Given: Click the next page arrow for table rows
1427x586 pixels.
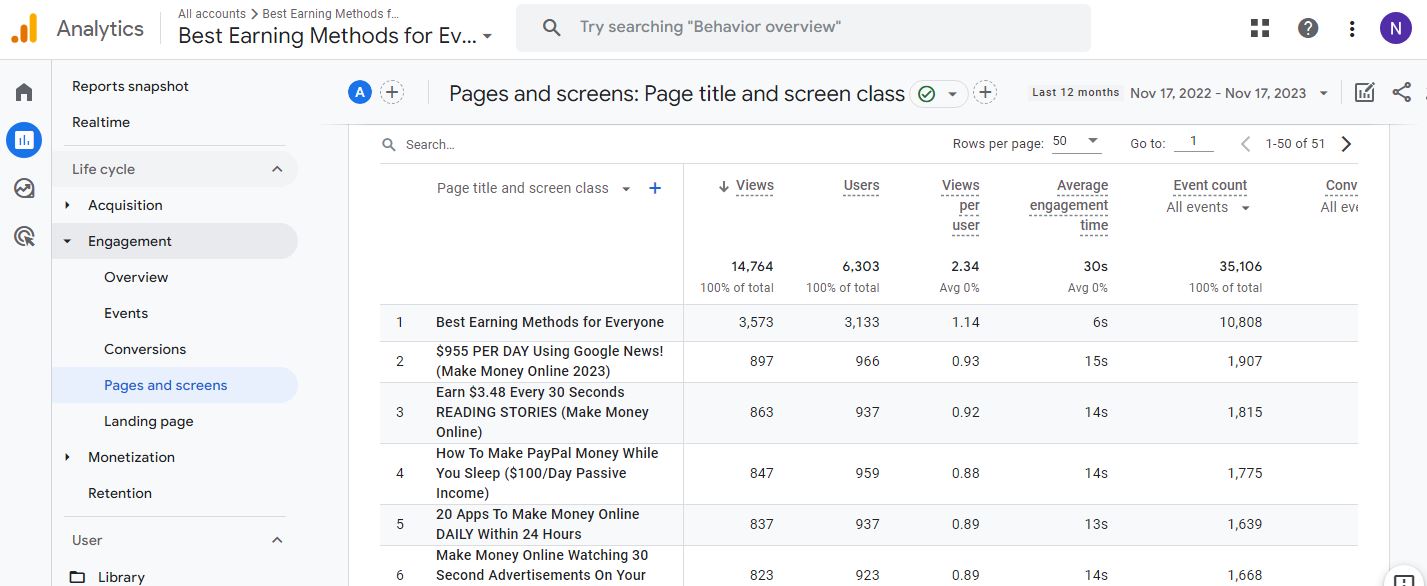Looking at the screenshot, I should (x=1346, y=143).
